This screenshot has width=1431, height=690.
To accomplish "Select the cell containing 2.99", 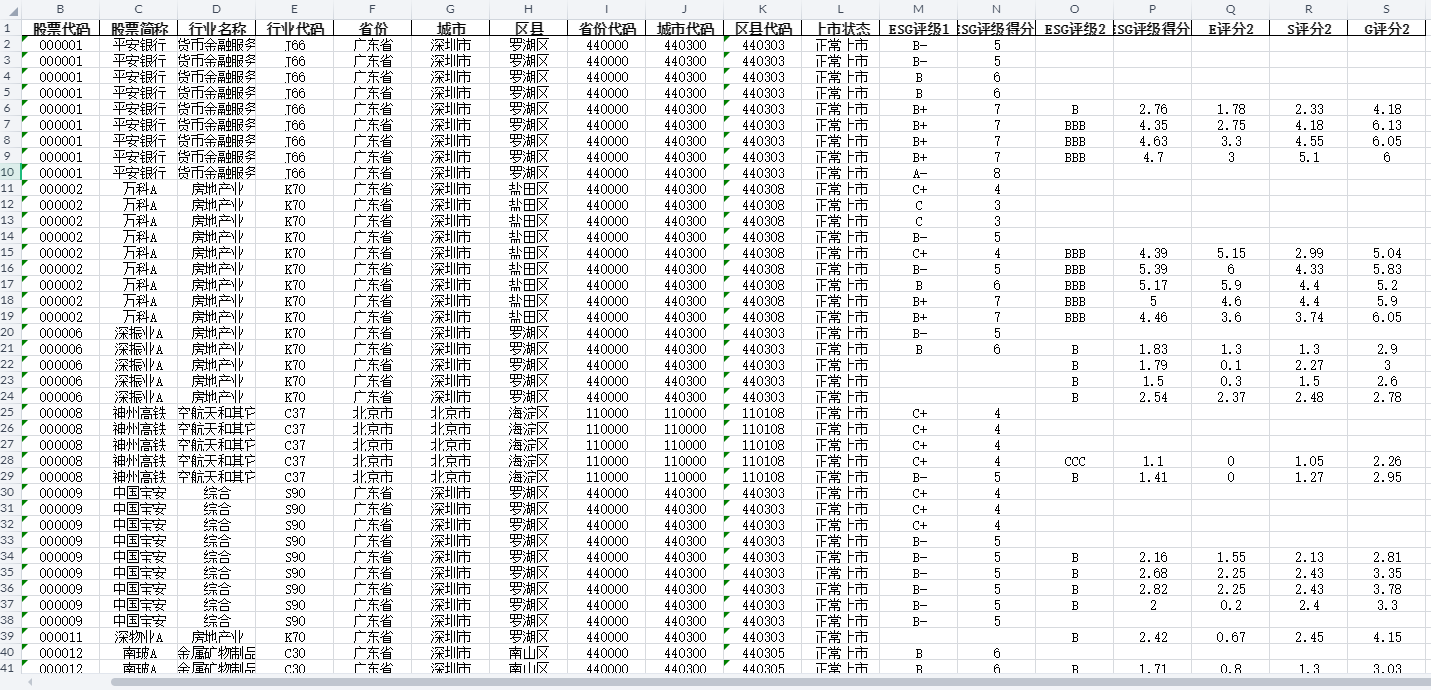I will point(1309,253).
